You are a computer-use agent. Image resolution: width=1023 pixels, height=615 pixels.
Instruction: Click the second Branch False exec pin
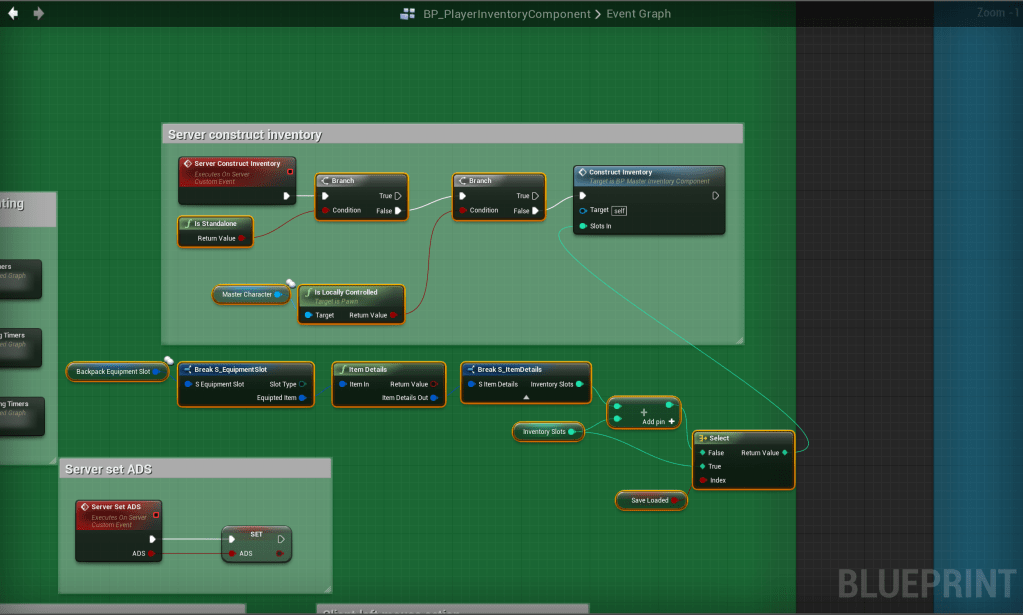pyautogui.click(x=535, y=211)
